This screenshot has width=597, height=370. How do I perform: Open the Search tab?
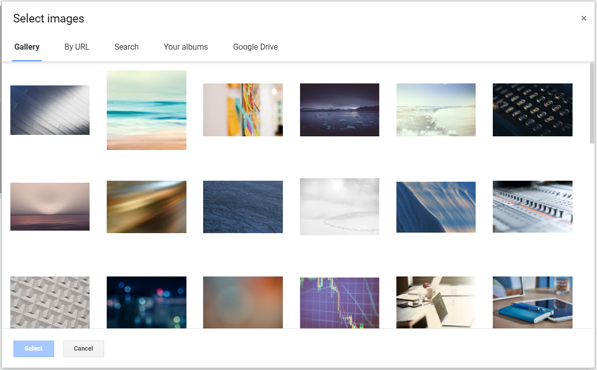click(x=126, y=47)
